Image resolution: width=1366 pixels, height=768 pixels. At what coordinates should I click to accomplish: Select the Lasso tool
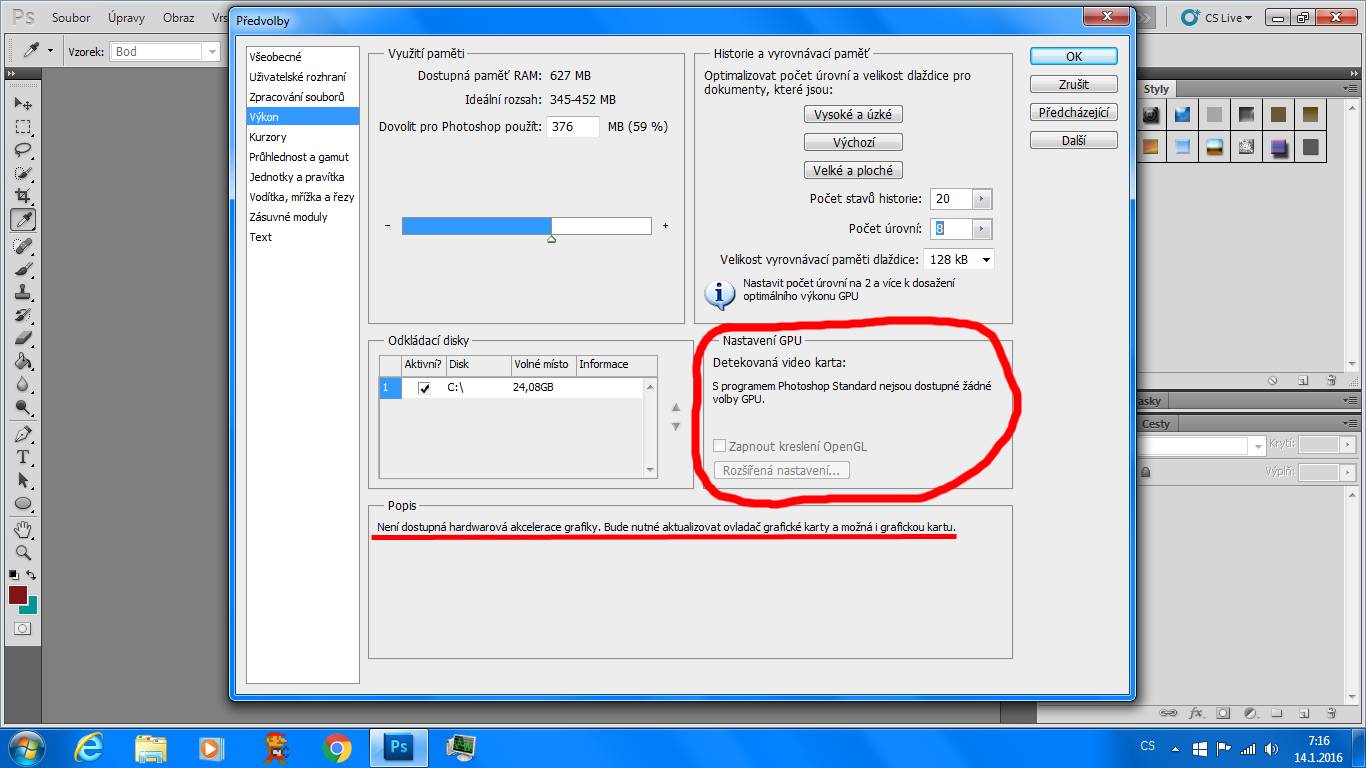tap(22, 151)
